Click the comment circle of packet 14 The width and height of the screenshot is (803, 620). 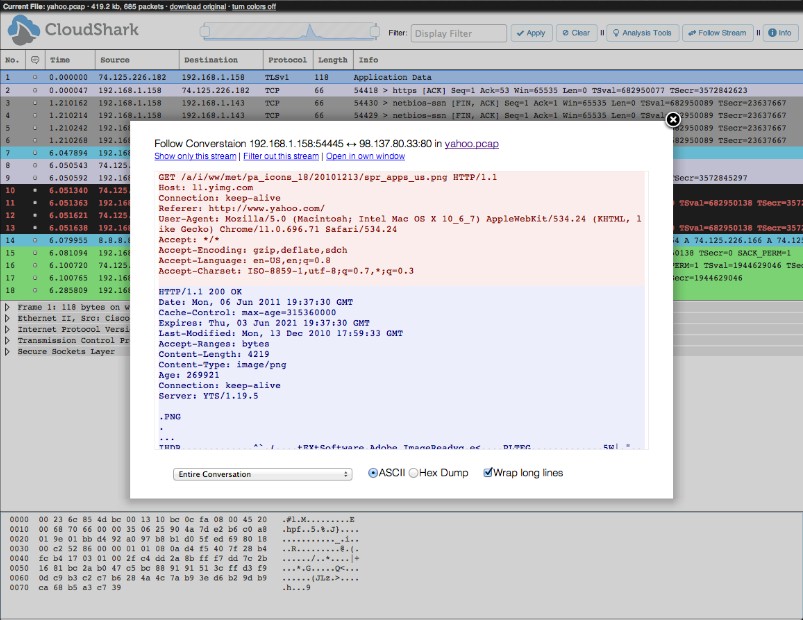pyautogui.click(x=35, y=241)
